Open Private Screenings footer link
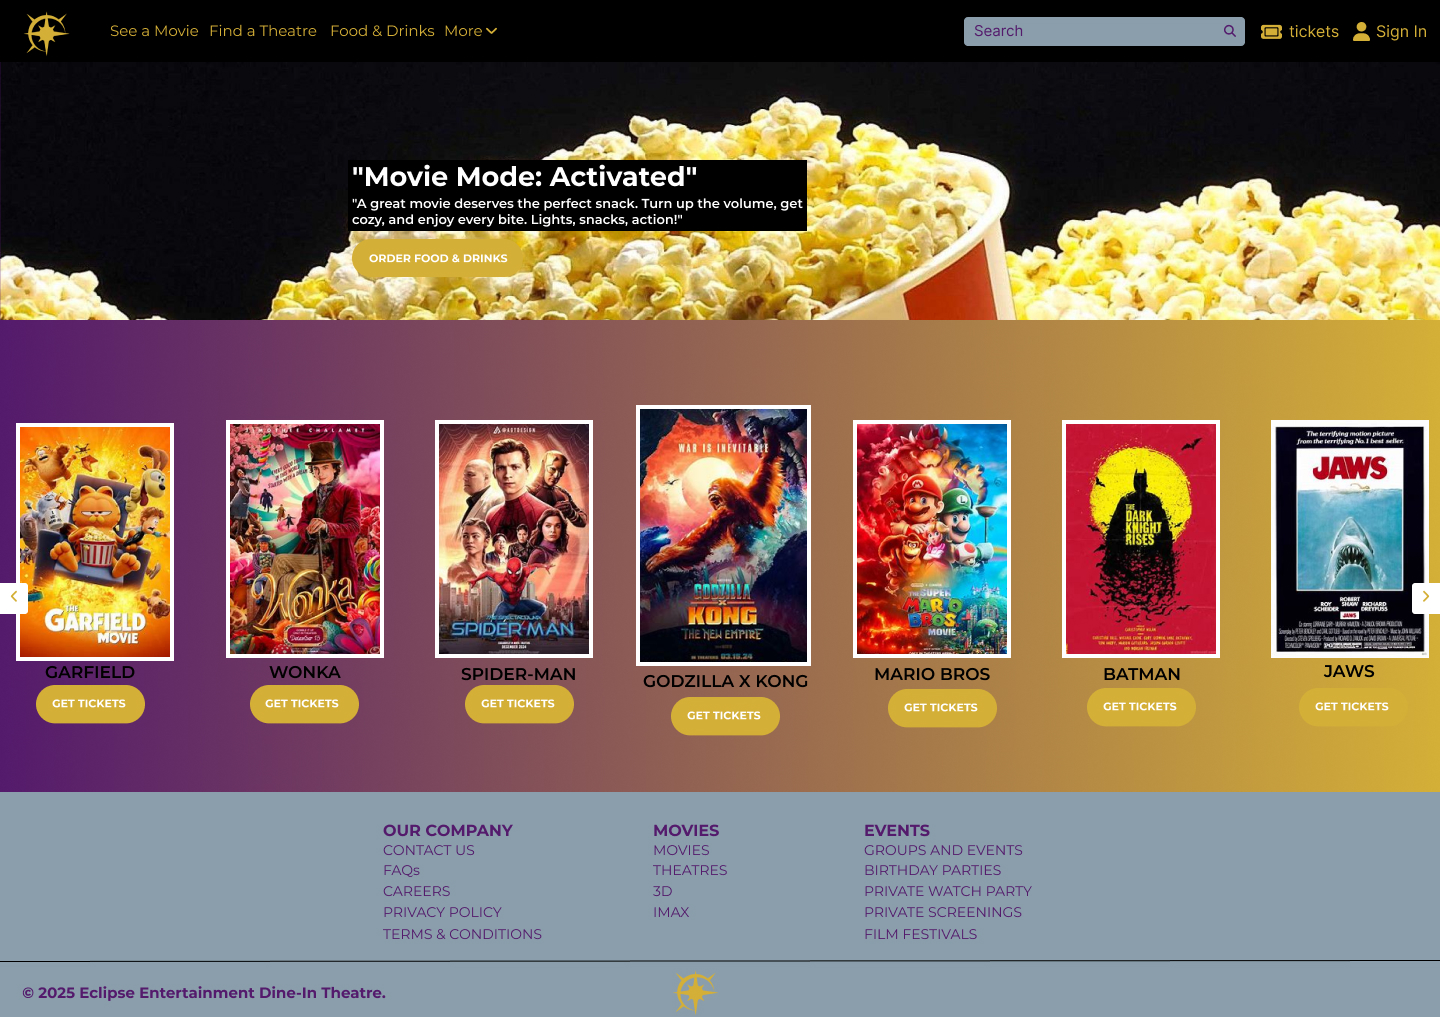The width and height of the screenshot is (1440, 1017). pyautogui.click(x=943, y=912)
